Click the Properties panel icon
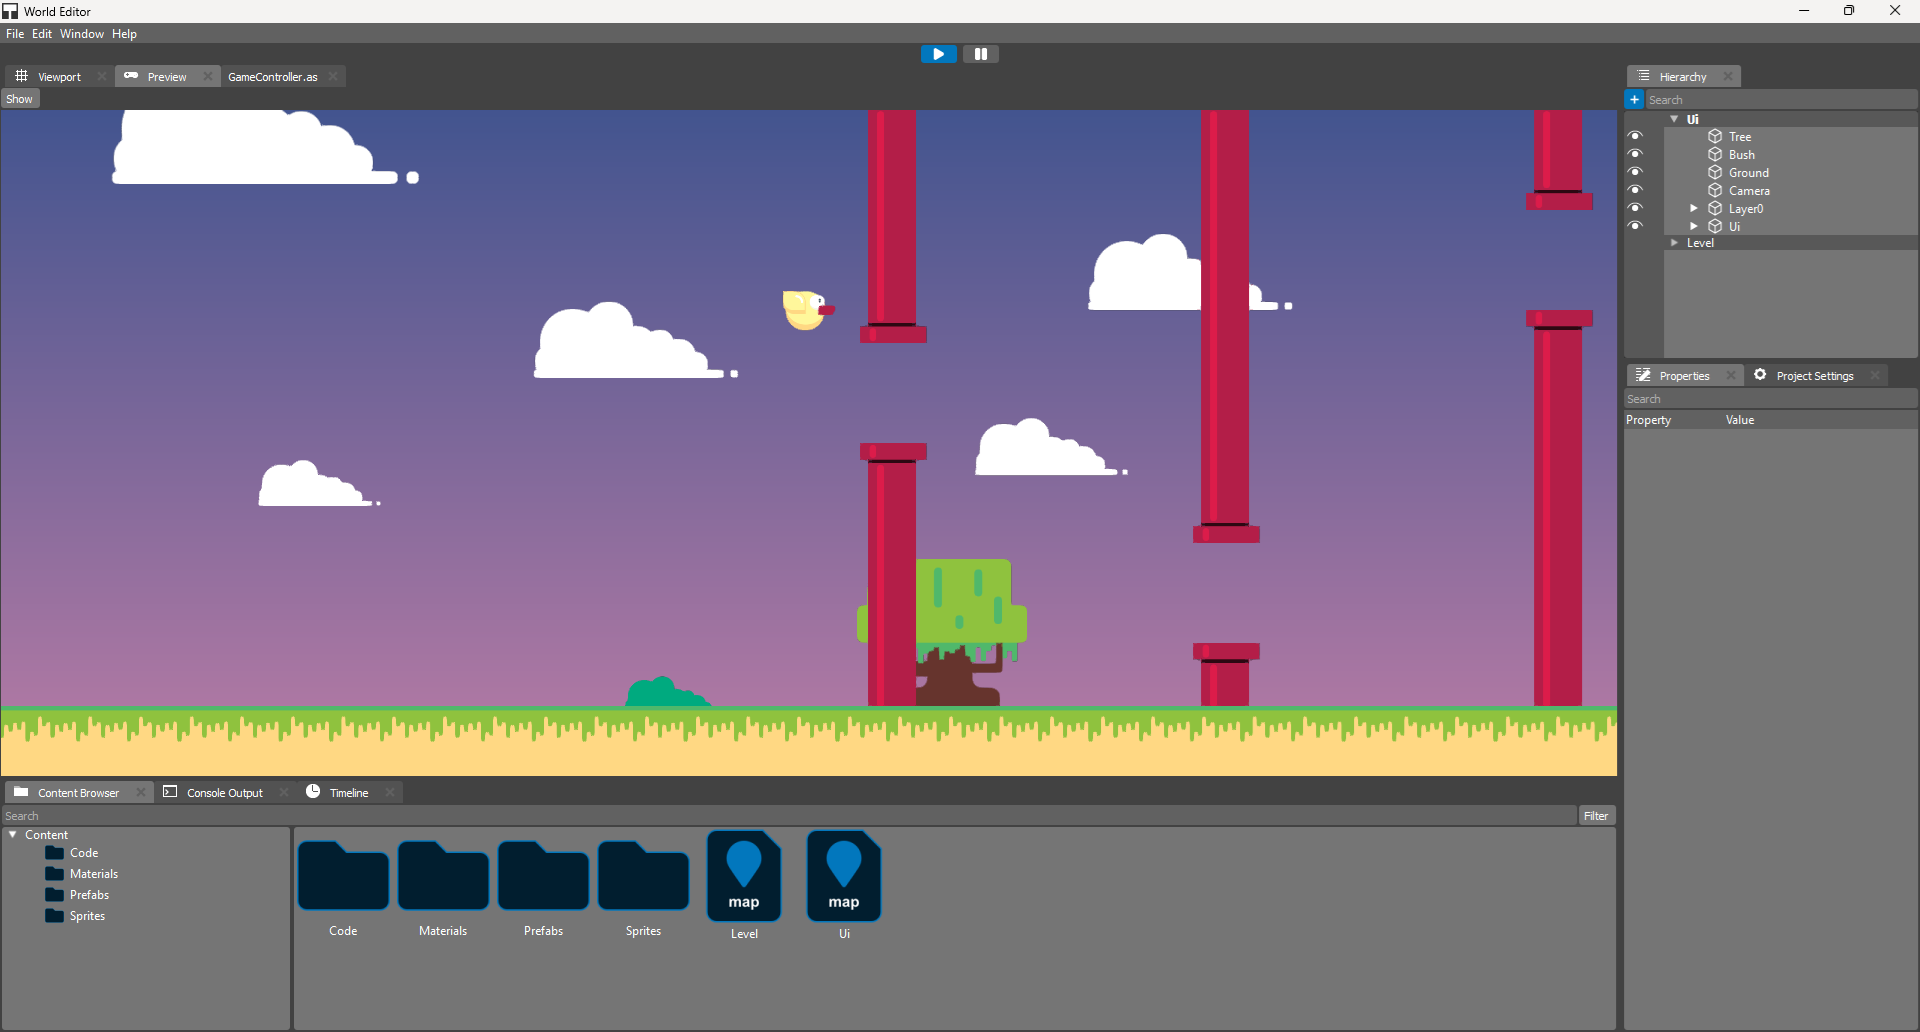The width and height of the screenshot is (1920, 1032). pyautogui.click(x=1643, y=375)
